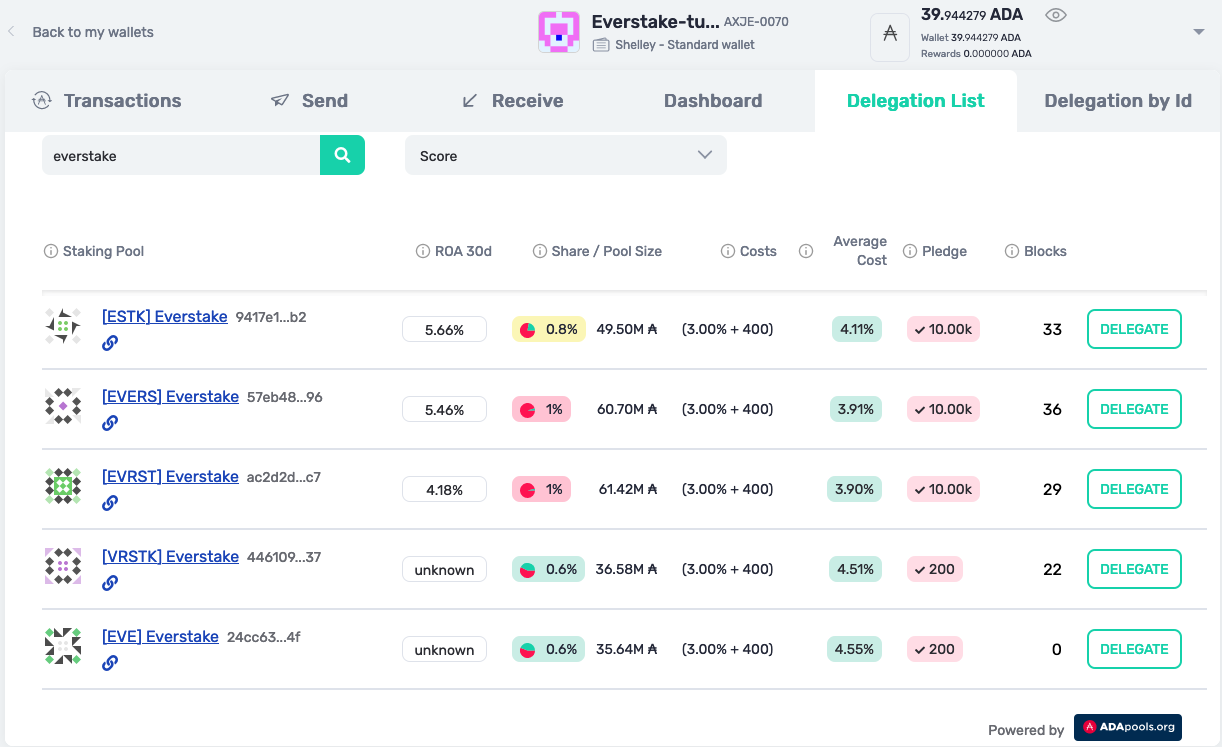Click the 4.55% average cost badge

(855, 649)
